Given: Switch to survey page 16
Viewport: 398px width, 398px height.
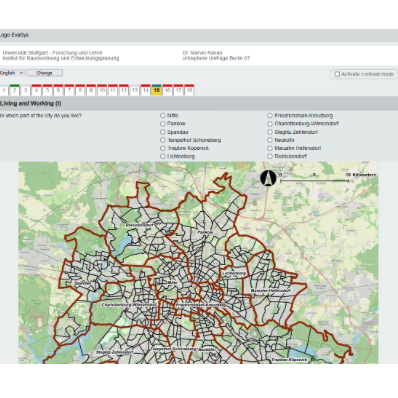Looking at the screenshot, I should click(167, 90).
